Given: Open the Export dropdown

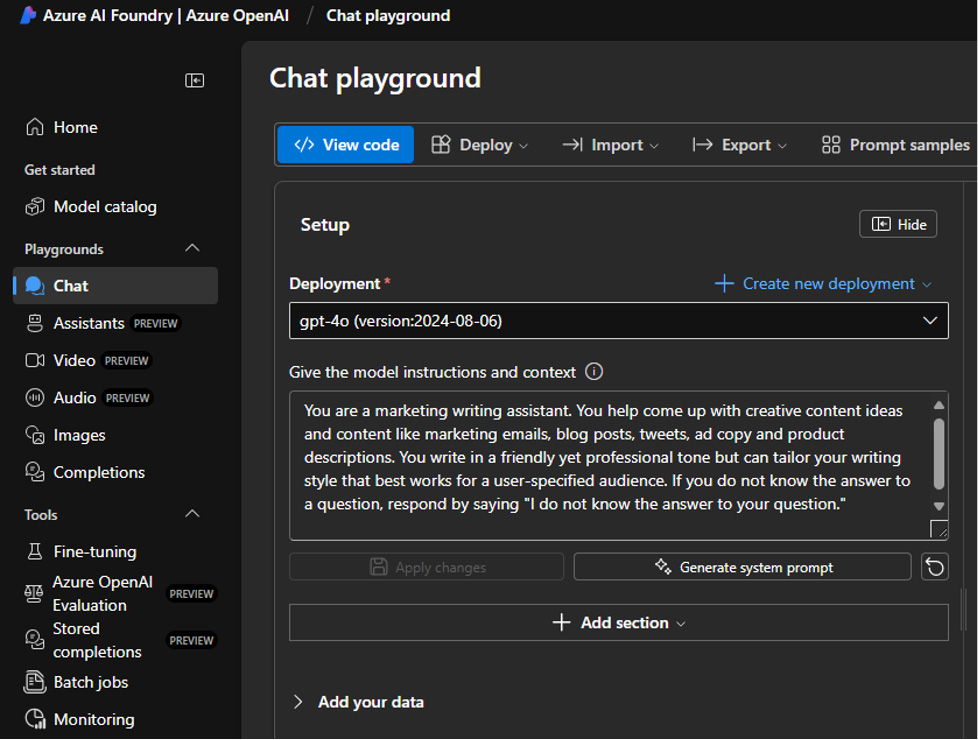Looking at the screenshot, I should (x=740, y=145).
